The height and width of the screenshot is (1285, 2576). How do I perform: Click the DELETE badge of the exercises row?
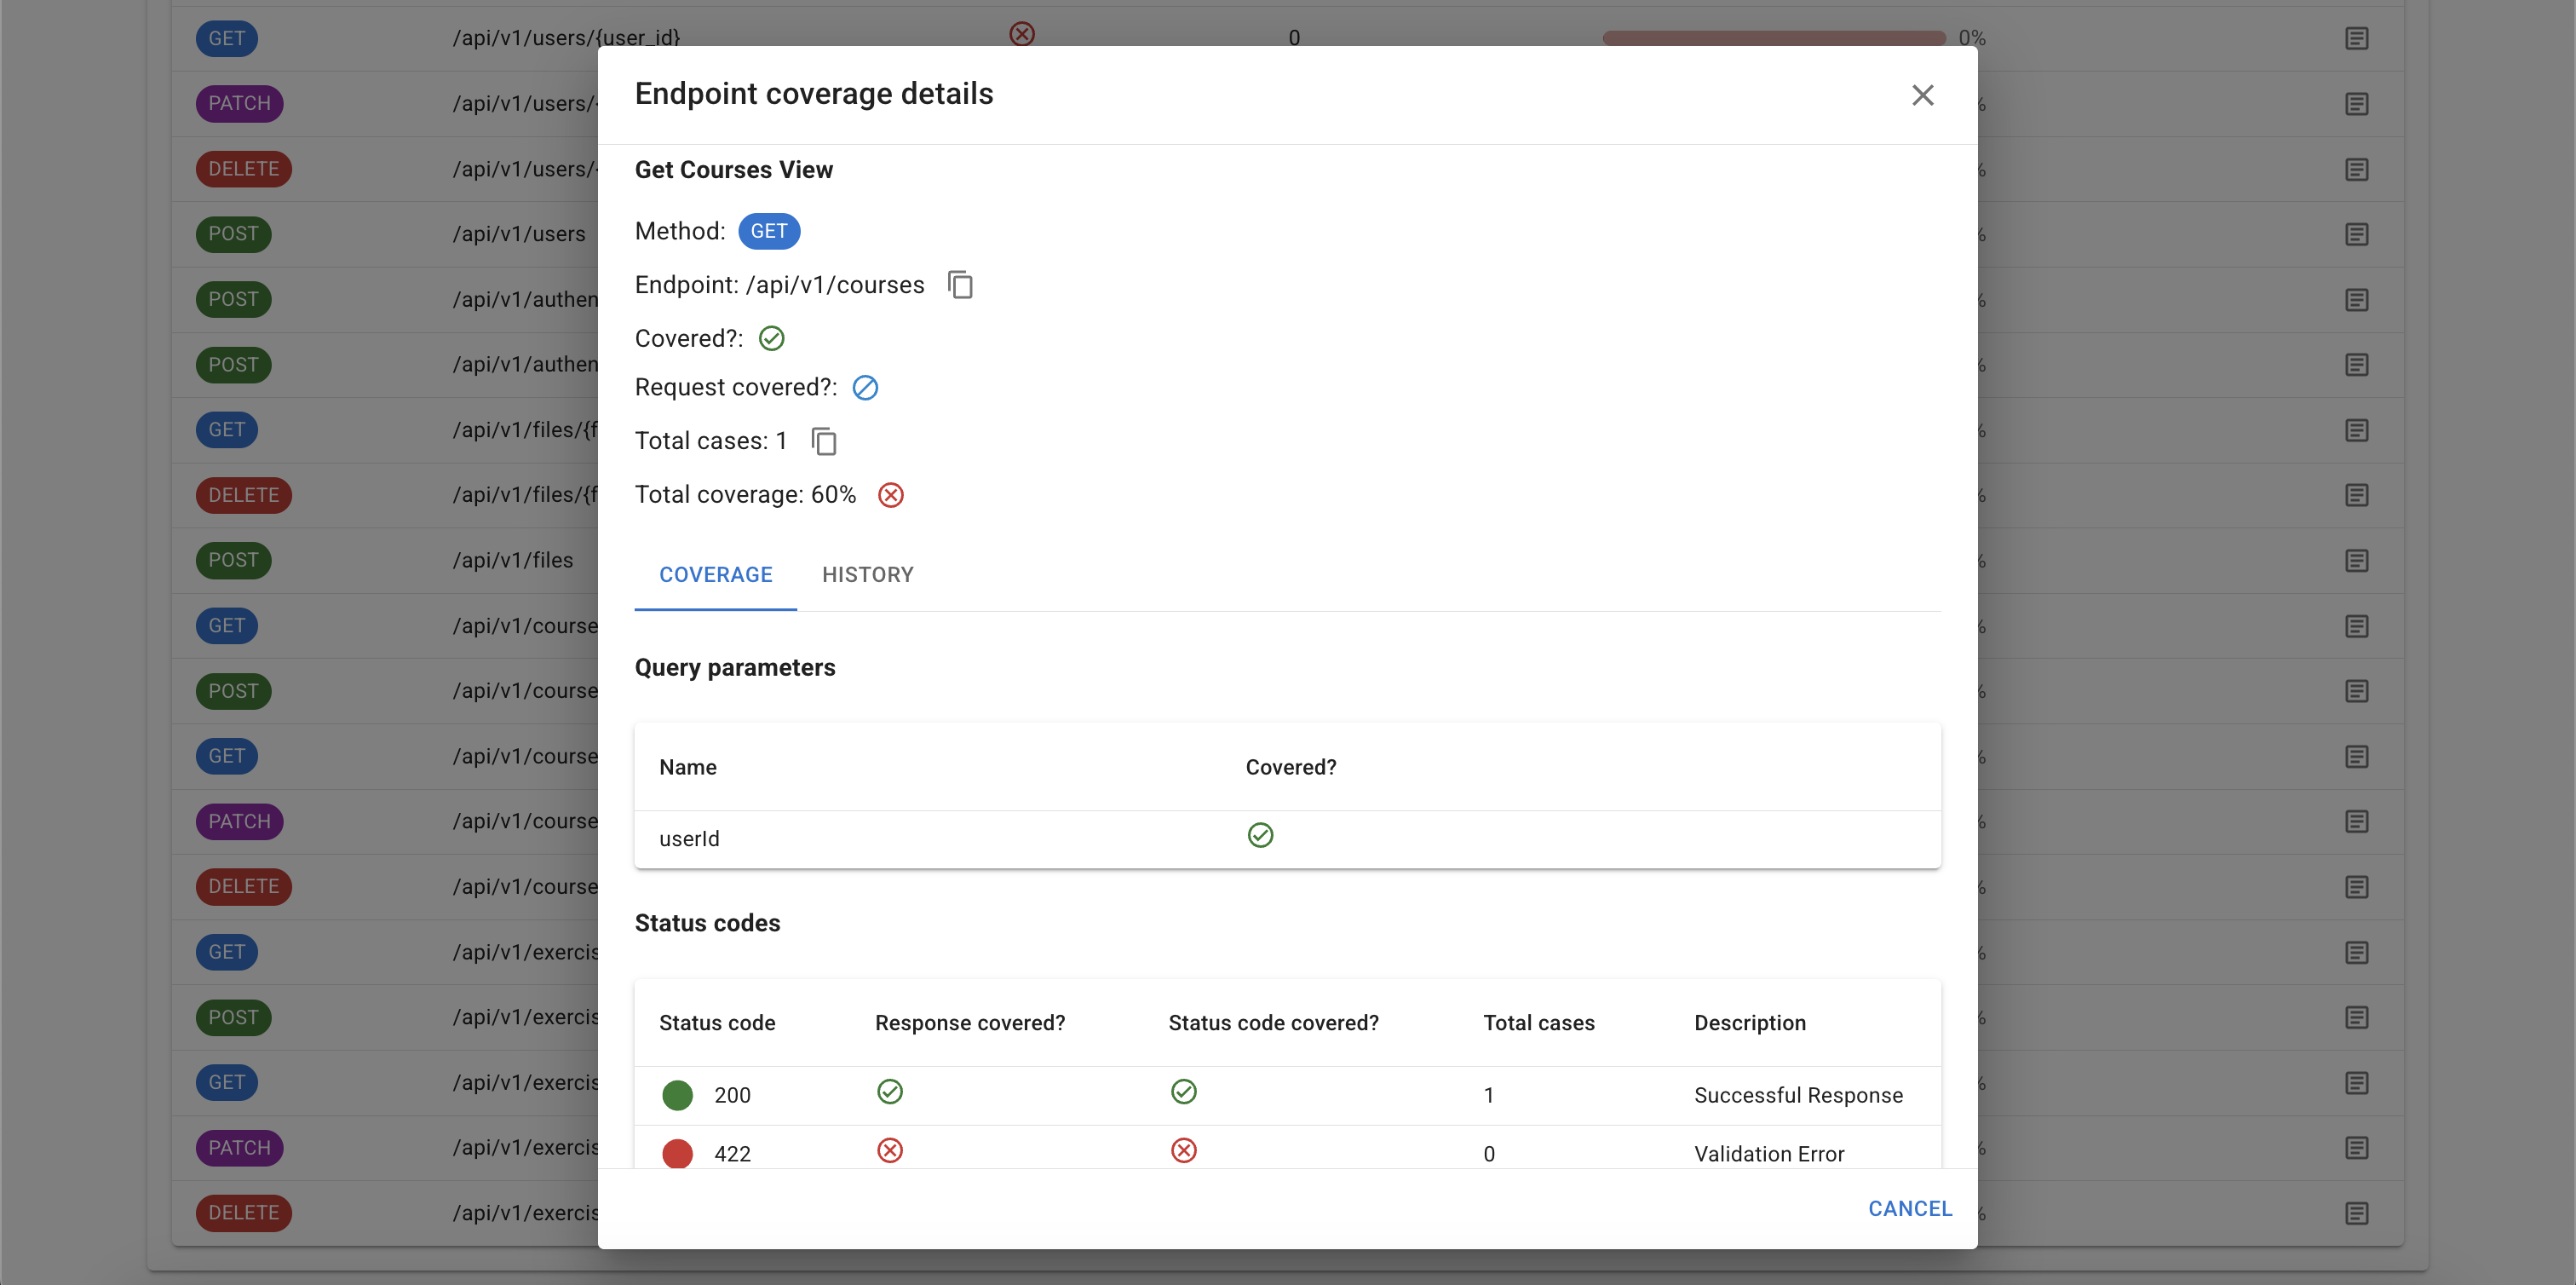click(x=243, y=1213)
